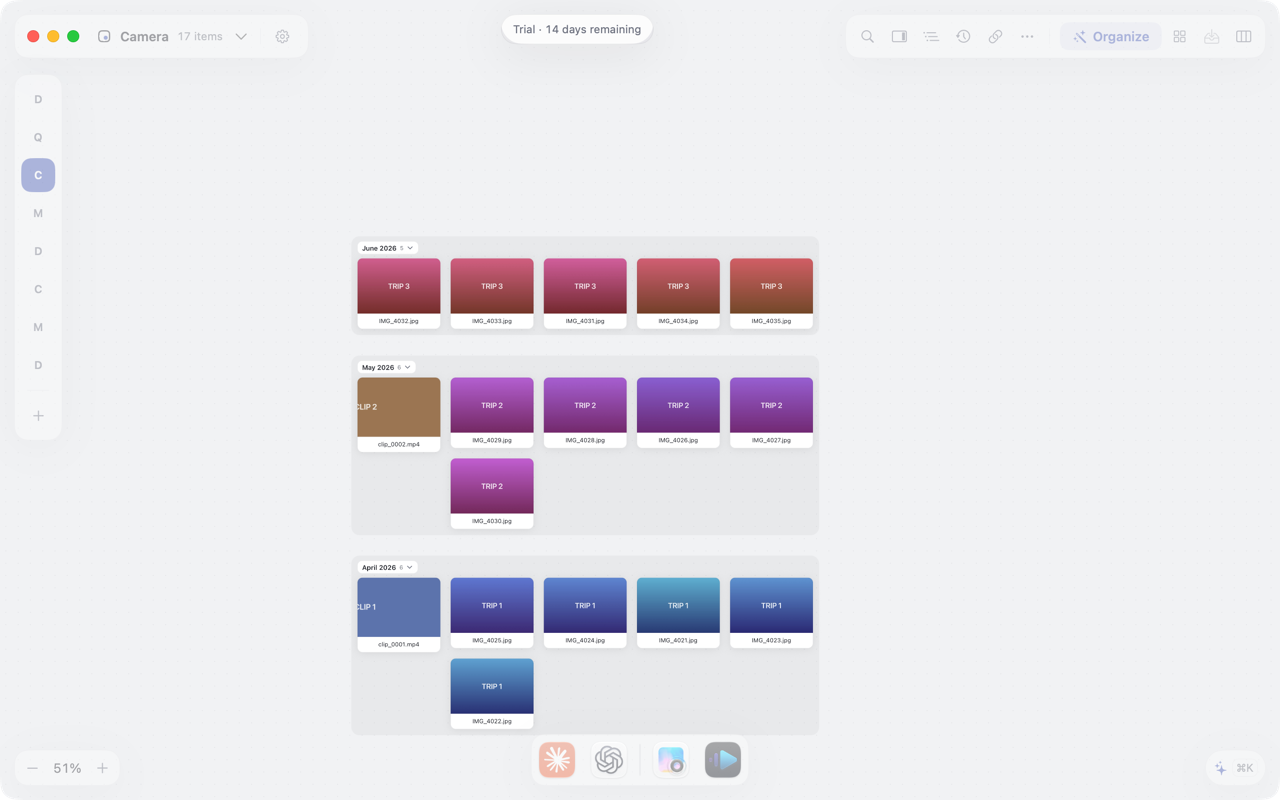Open the history clock icon

963,37
